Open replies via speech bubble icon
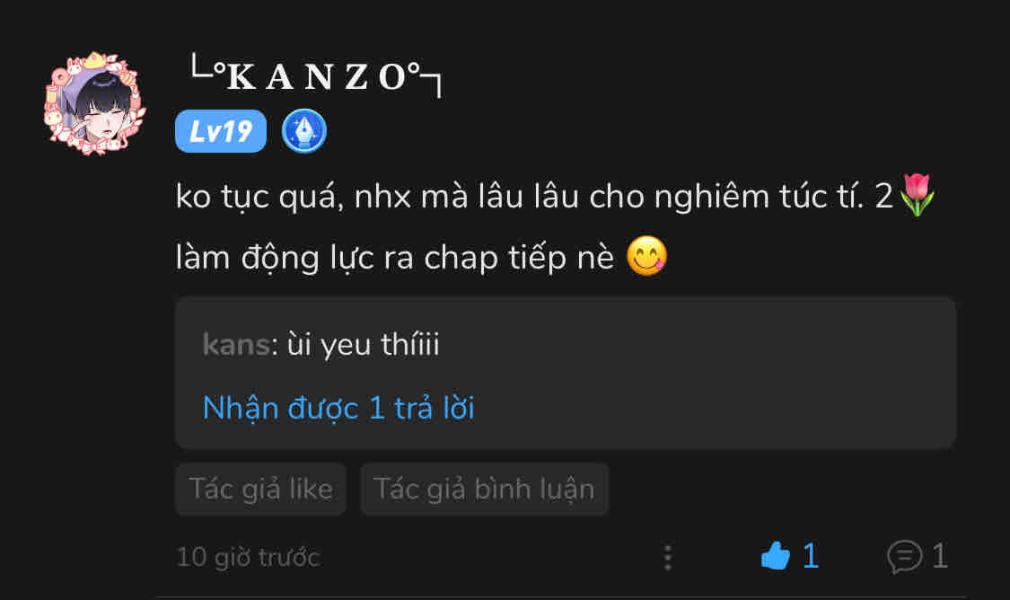This screenshot has width=1010, height=600. point(904,556)
